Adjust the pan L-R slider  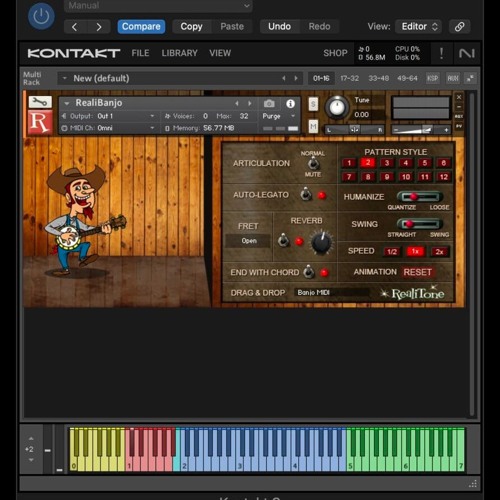(354, 130)
